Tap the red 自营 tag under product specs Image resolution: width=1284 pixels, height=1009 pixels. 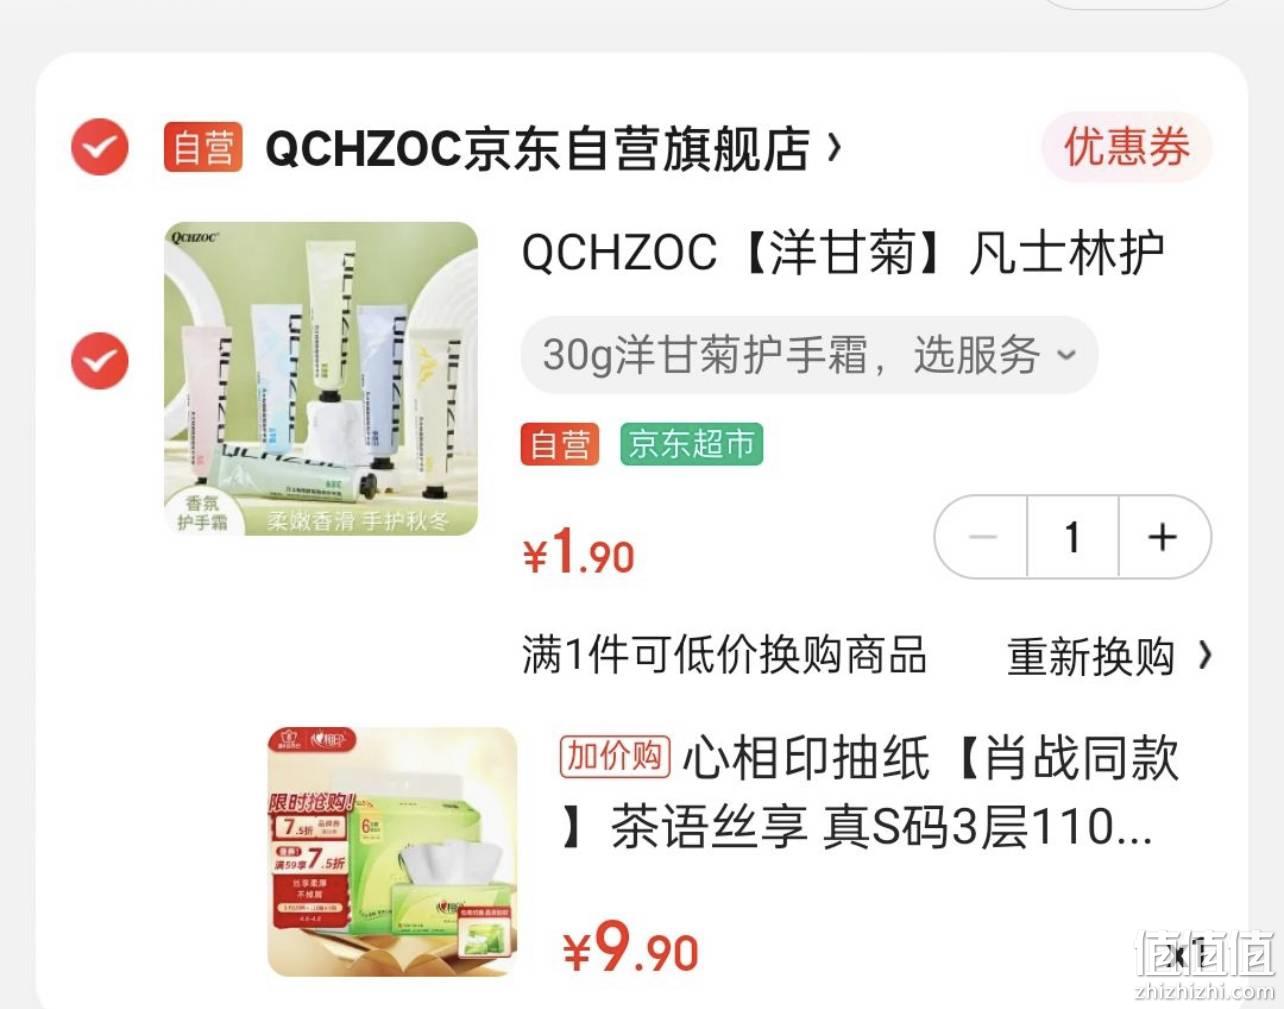tap(560, 444)
